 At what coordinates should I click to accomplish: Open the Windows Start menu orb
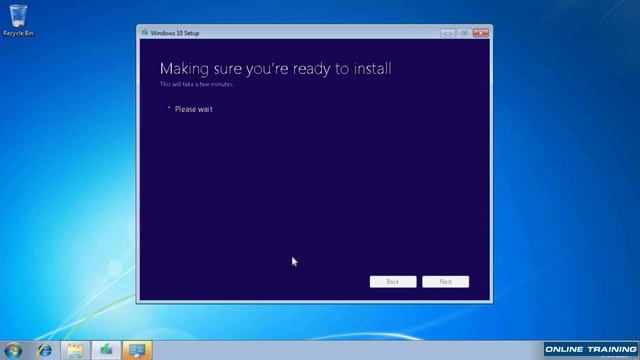[13, 351]
